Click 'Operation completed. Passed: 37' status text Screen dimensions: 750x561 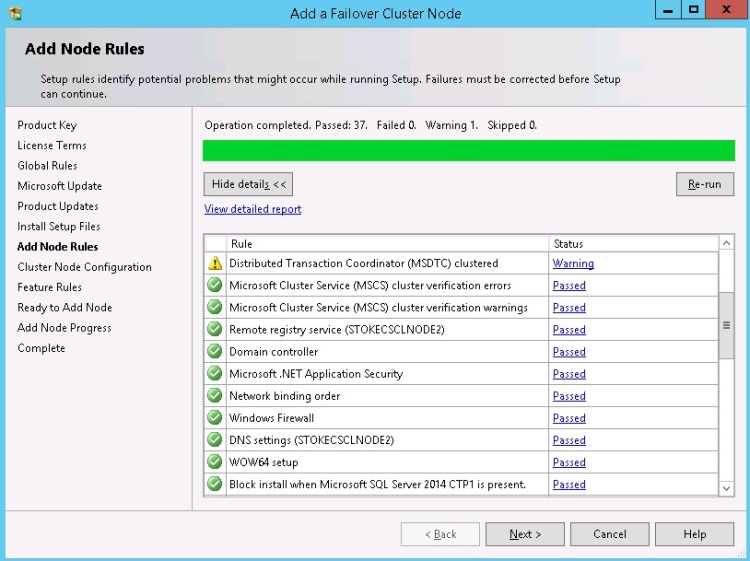point(286,125)
